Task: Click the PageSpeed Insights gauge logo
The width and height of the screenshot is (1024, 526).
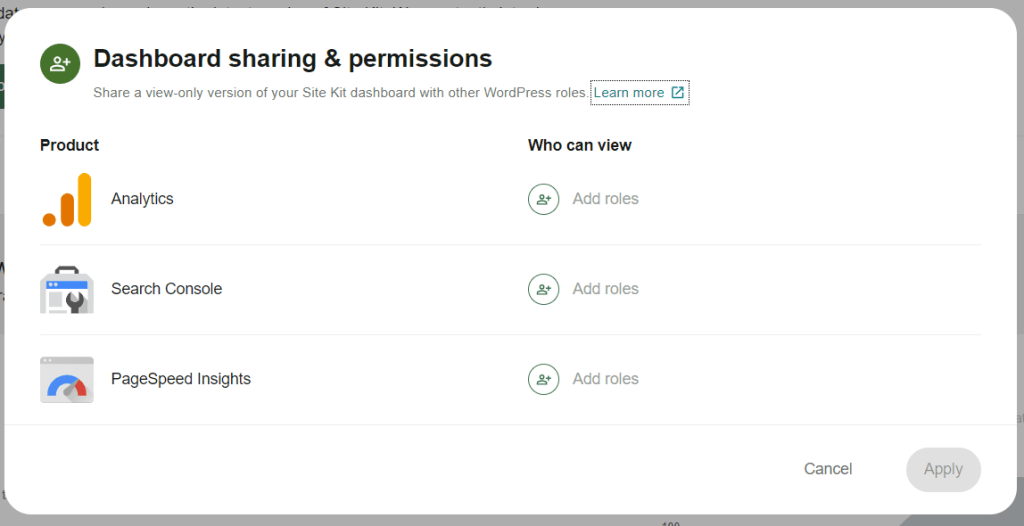Action: point(67,380)
